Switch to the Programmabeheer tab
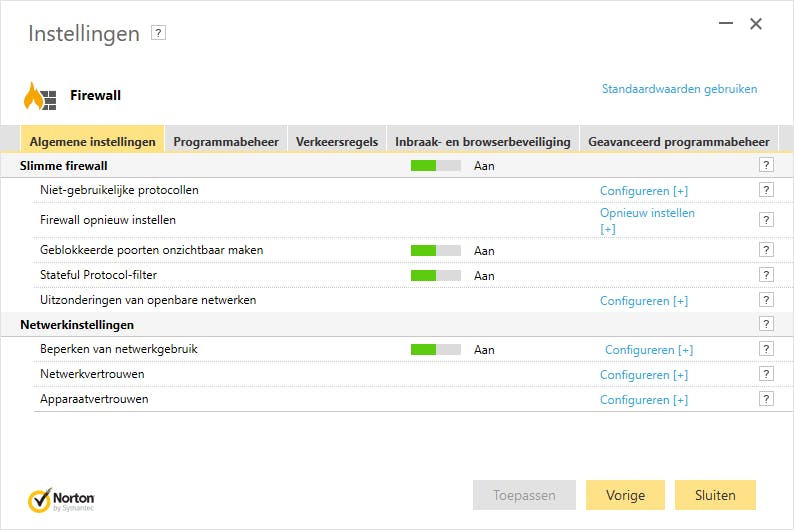Viewport: 794px width, 530px height. pyautogui.click(x=226, y=142)
